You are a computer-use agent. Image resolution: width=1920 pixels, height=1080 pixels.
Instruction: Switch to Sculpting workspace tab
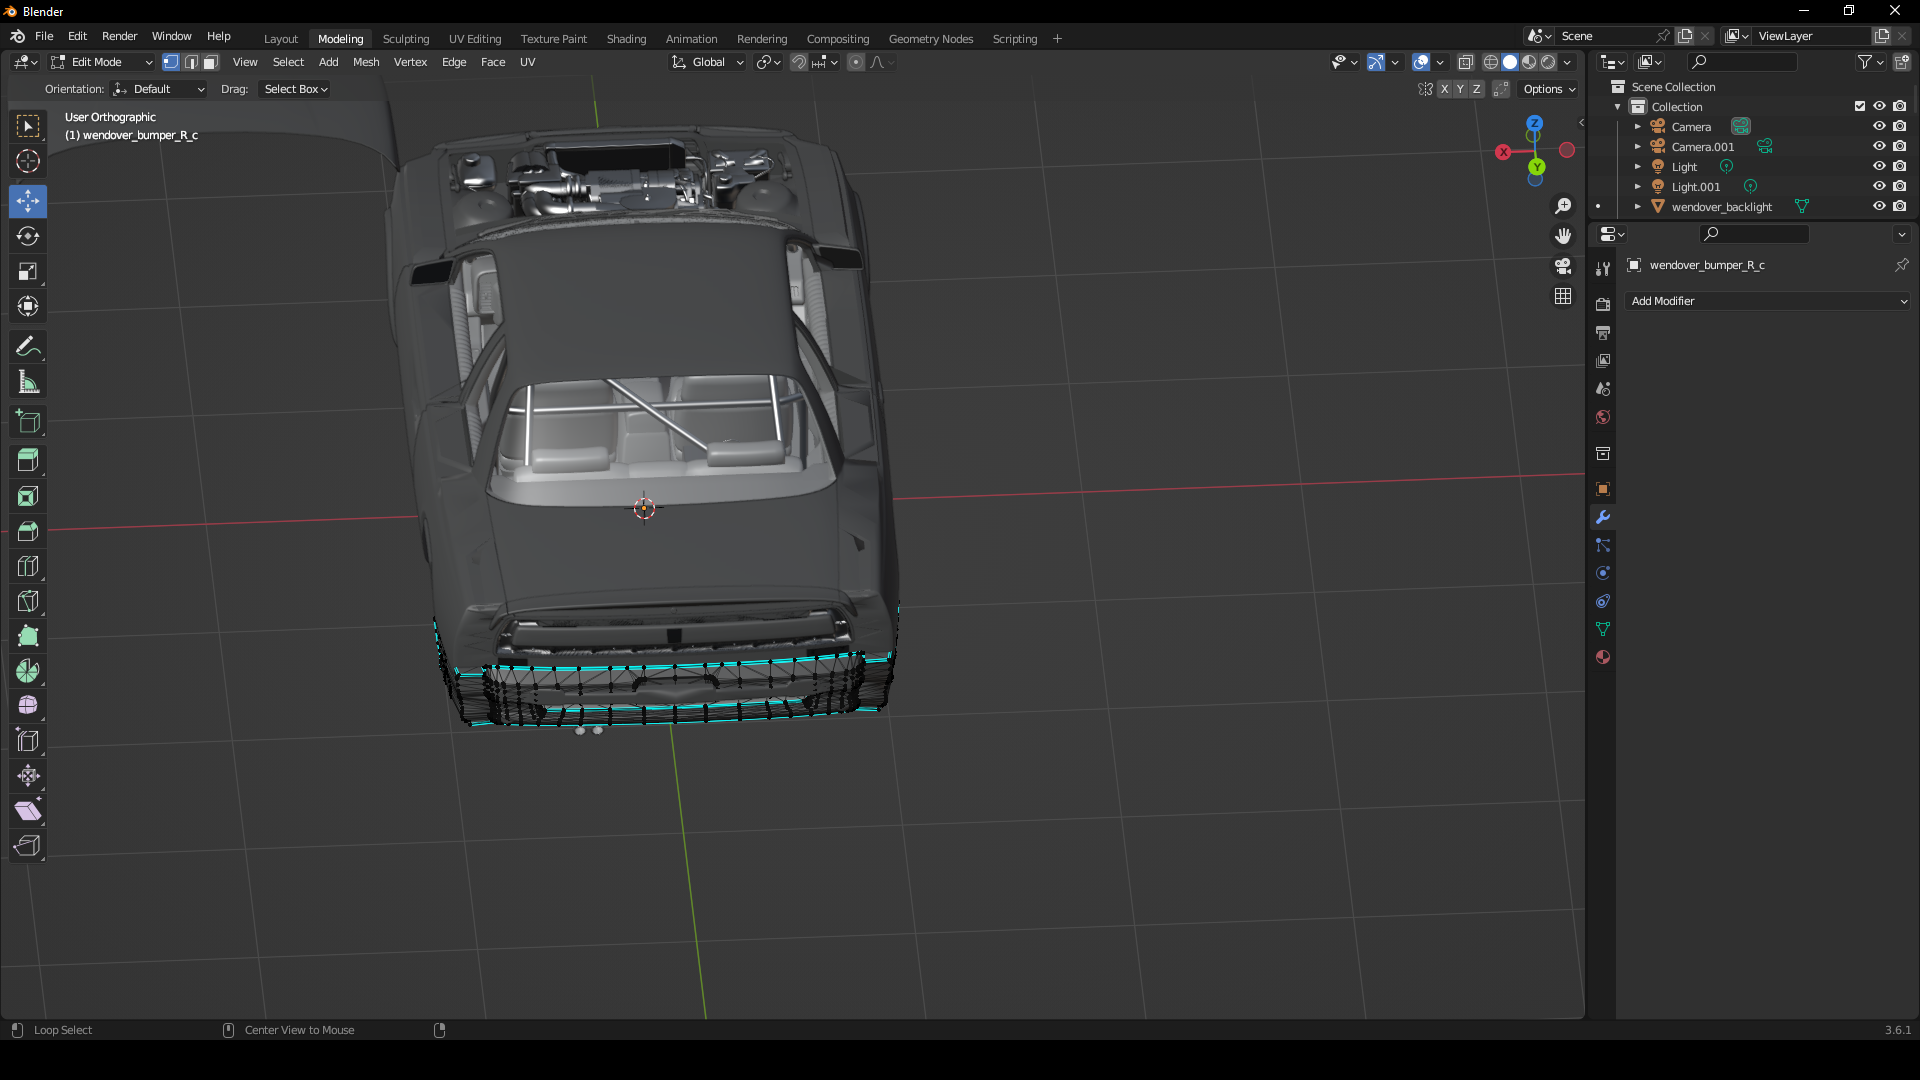[406, 39]
